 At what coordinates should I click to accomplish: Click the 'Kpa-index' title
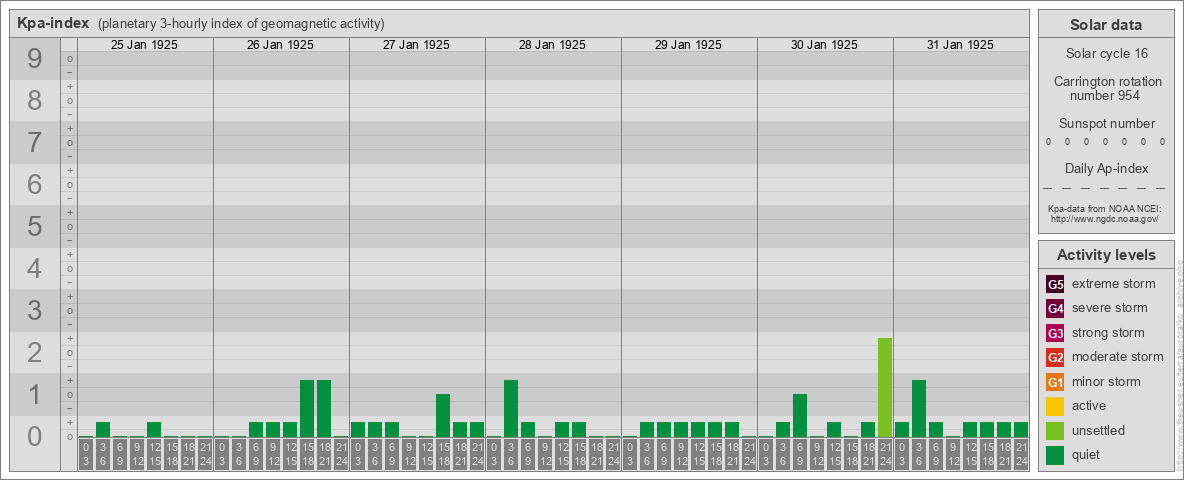coord(54,23)
